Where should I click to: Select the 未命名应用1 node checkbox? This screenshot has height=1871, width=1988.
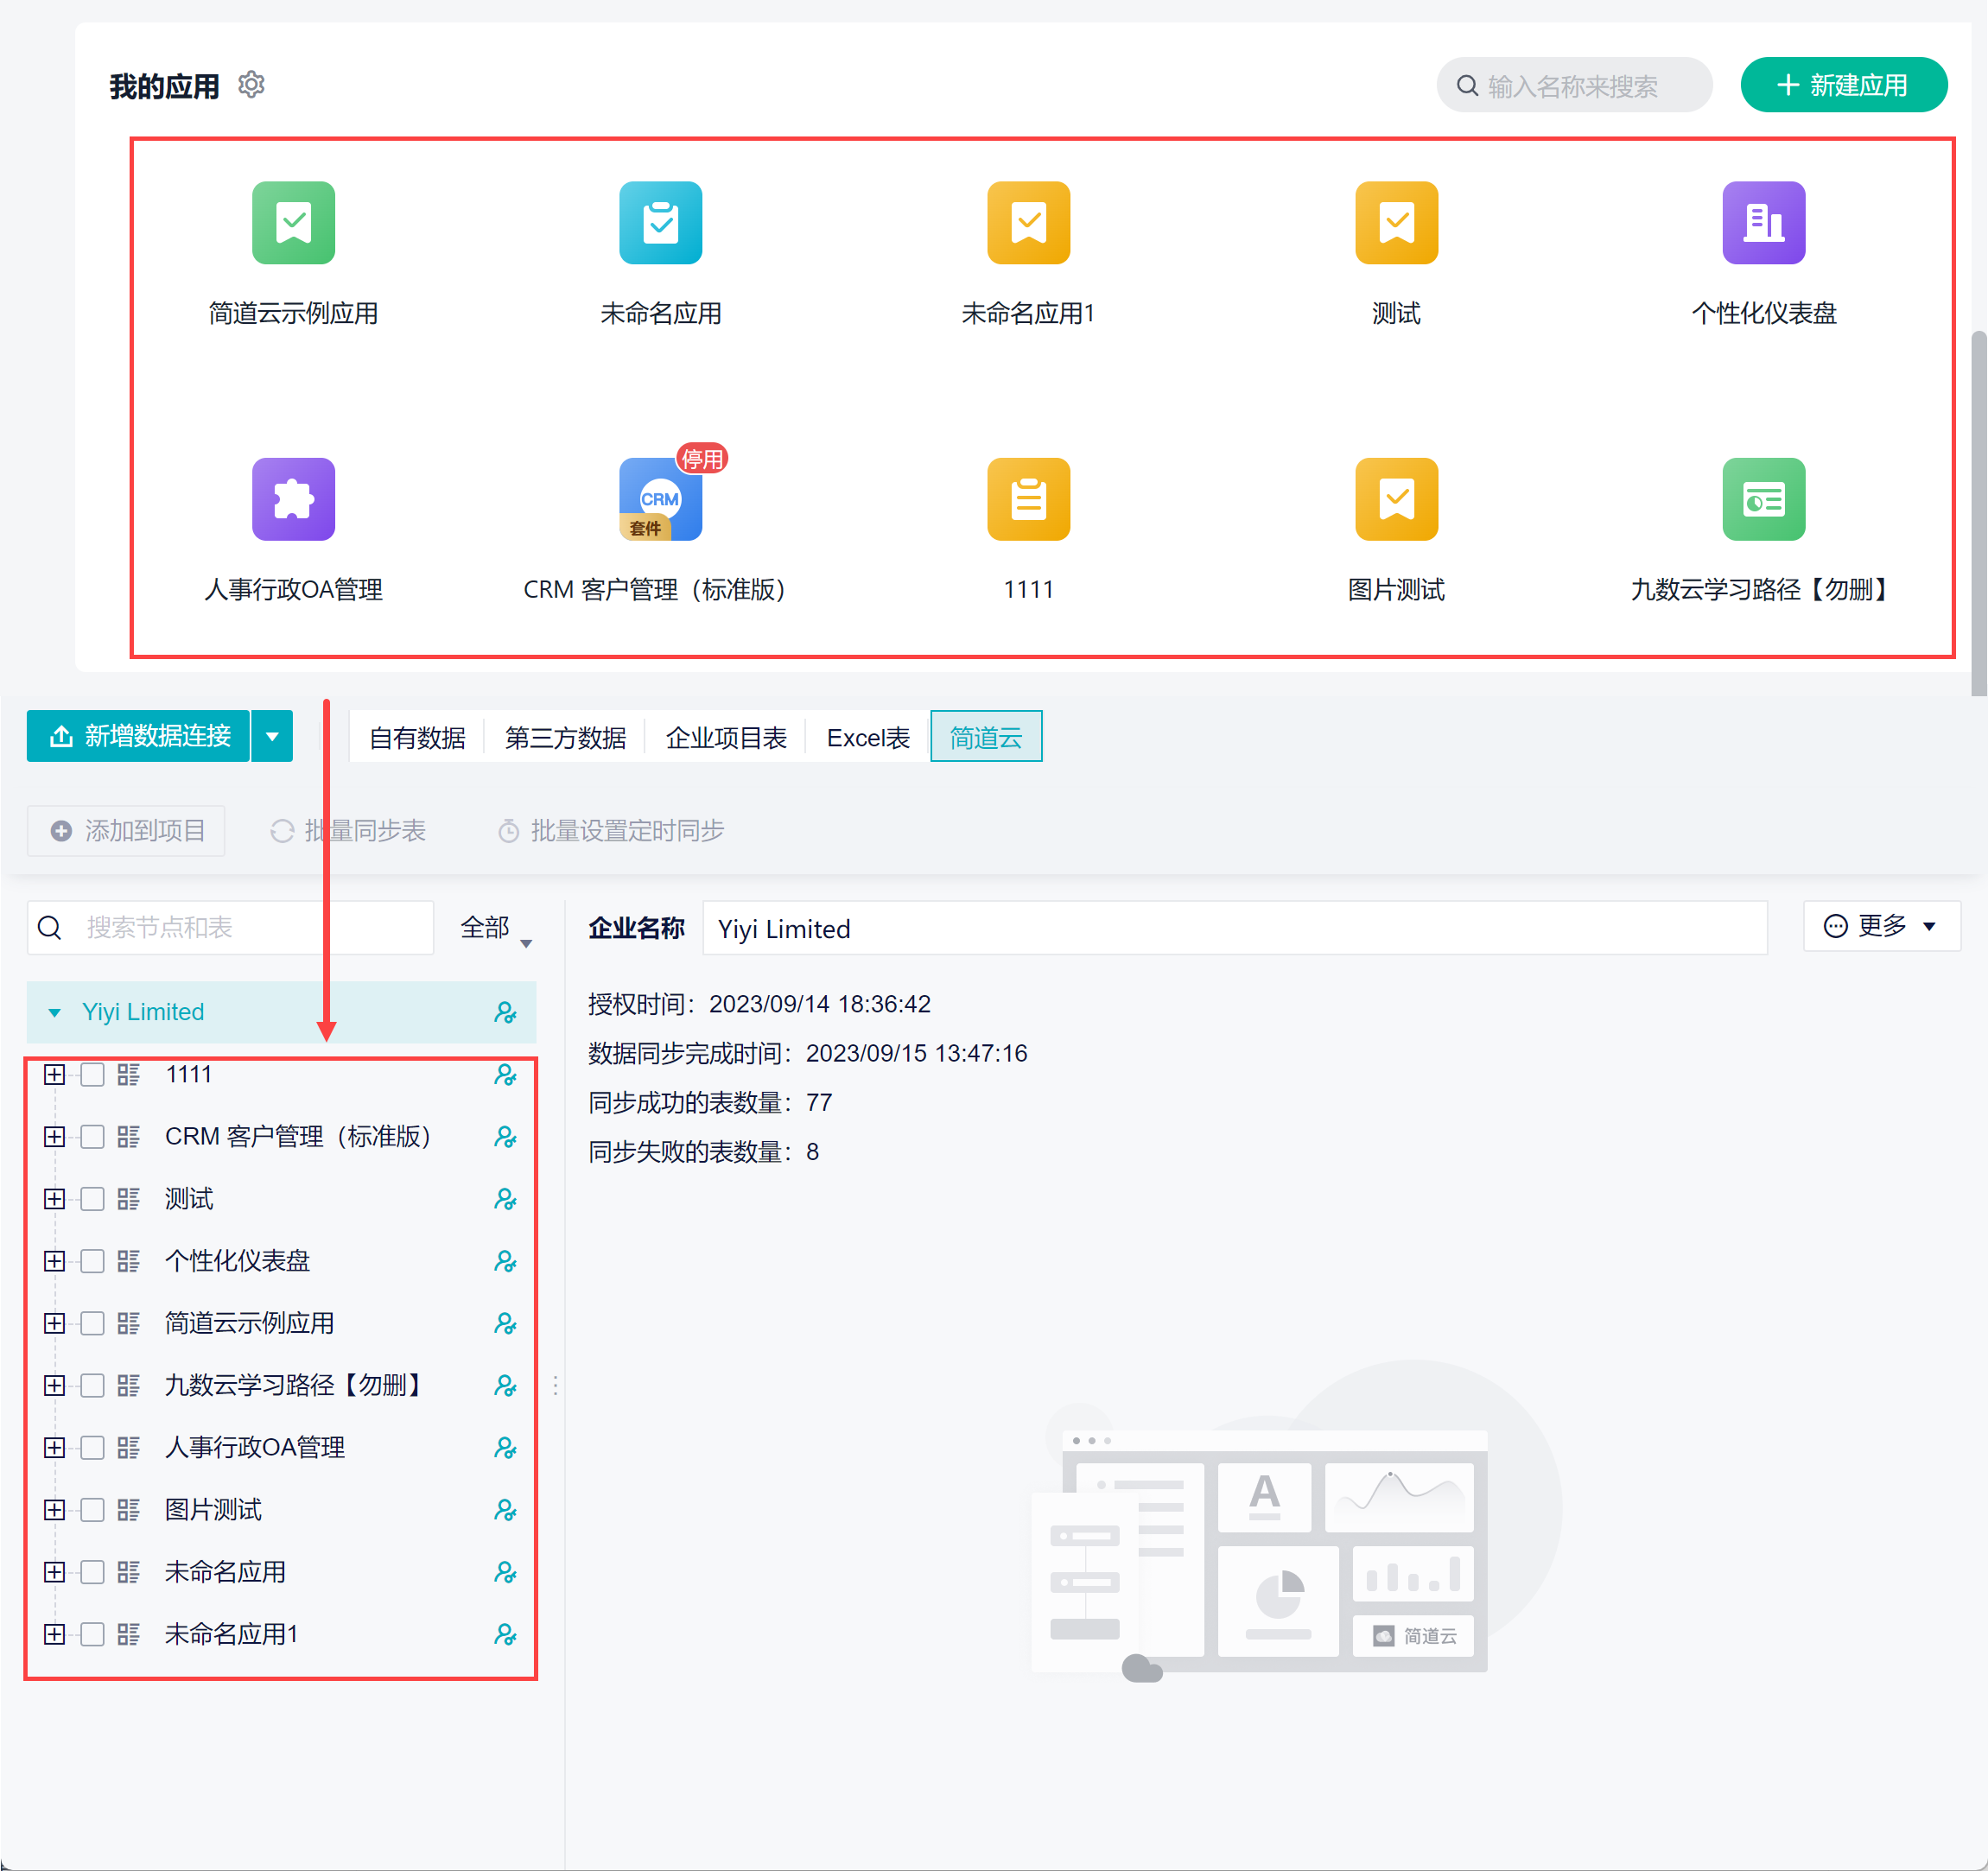(x=93, y=1633)
